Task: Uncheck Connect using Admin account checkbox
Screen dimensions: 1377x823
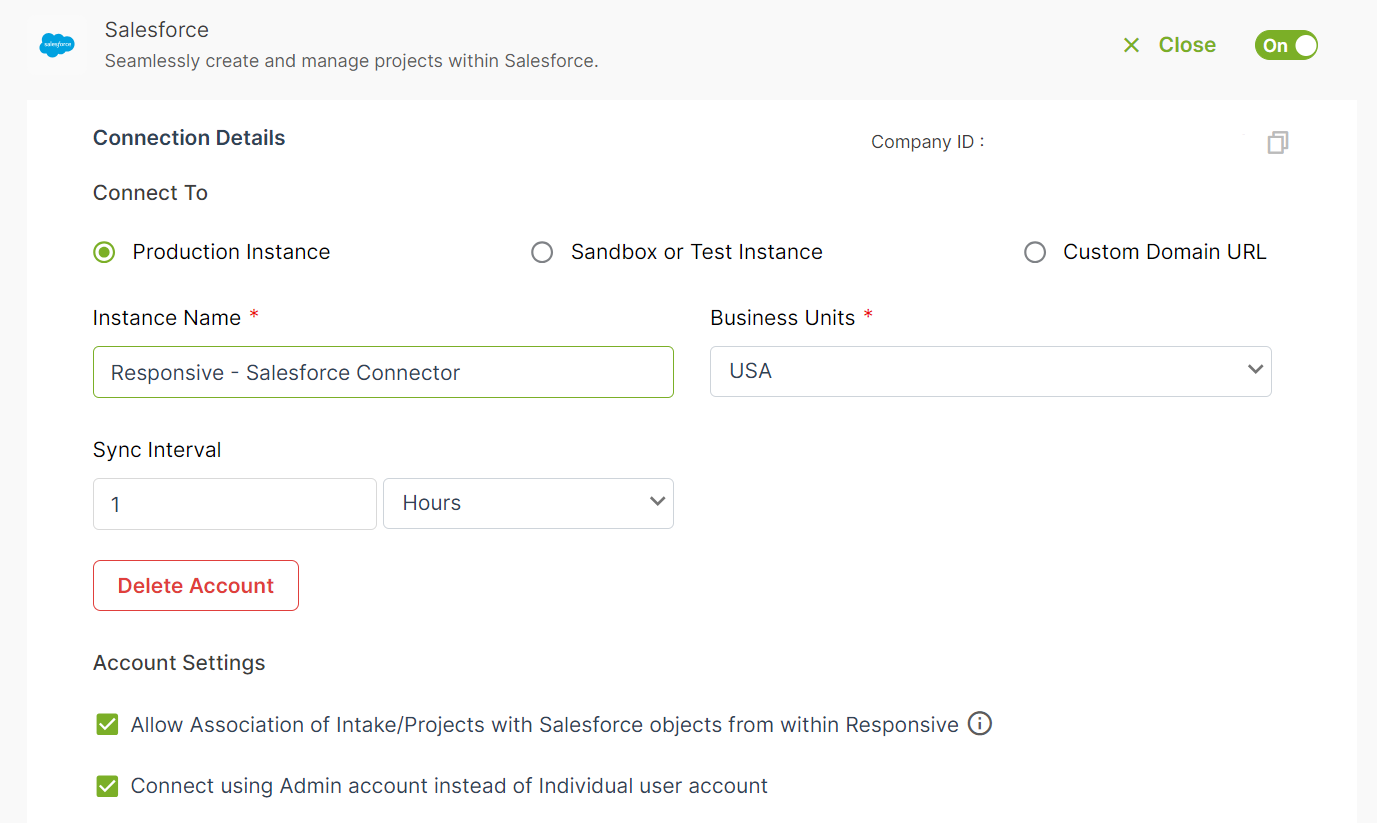Action: [x=107, y=786]
